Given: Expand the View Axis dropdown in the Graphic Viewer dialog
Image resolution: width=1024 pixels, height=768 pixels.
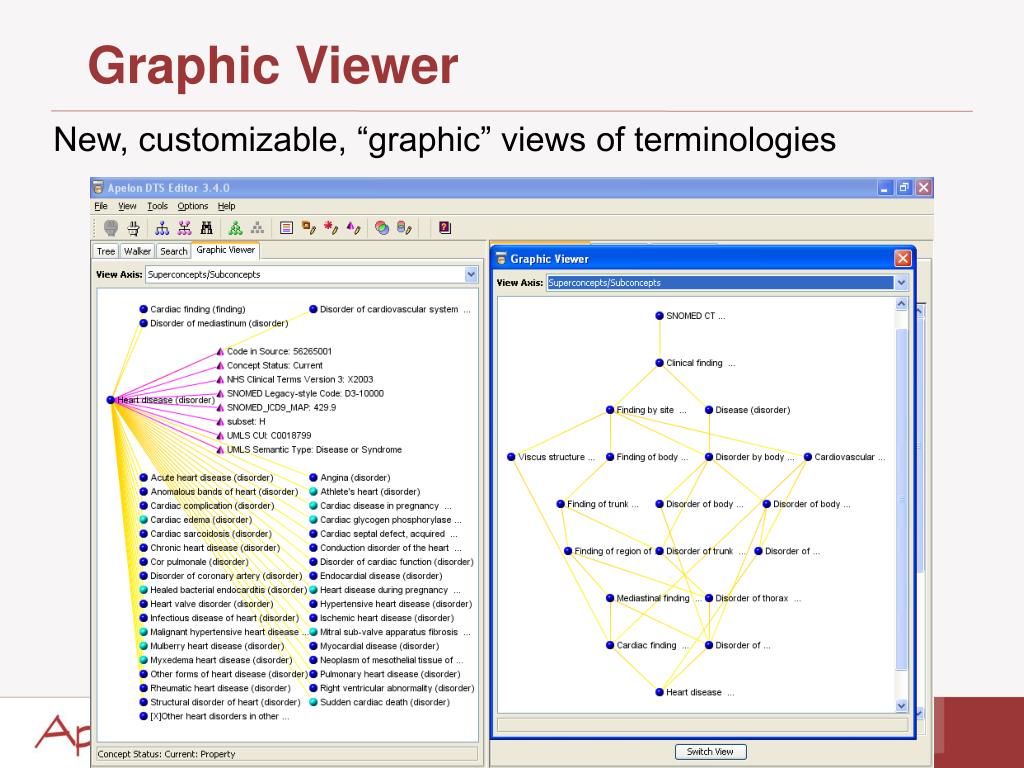Looking at the screenshot, I should (901, 283).
